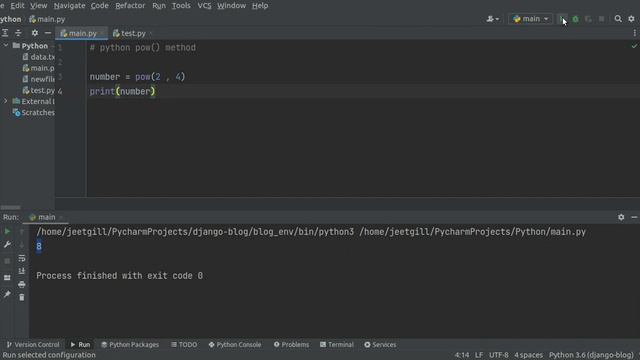640x360 pixels.
Task: Open the code with me user icon
Action: click(493, 19)
